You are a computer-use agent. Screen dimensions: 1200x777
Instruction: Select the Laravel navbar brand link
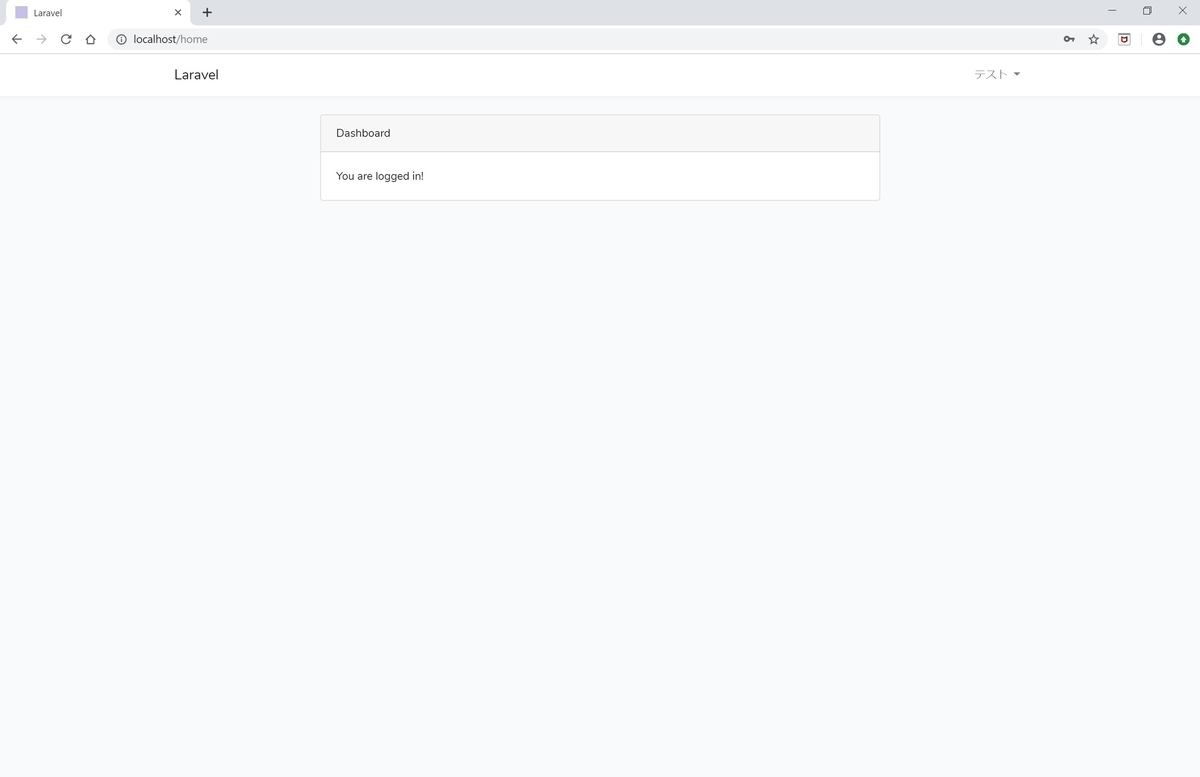click(x=196, y=74)
